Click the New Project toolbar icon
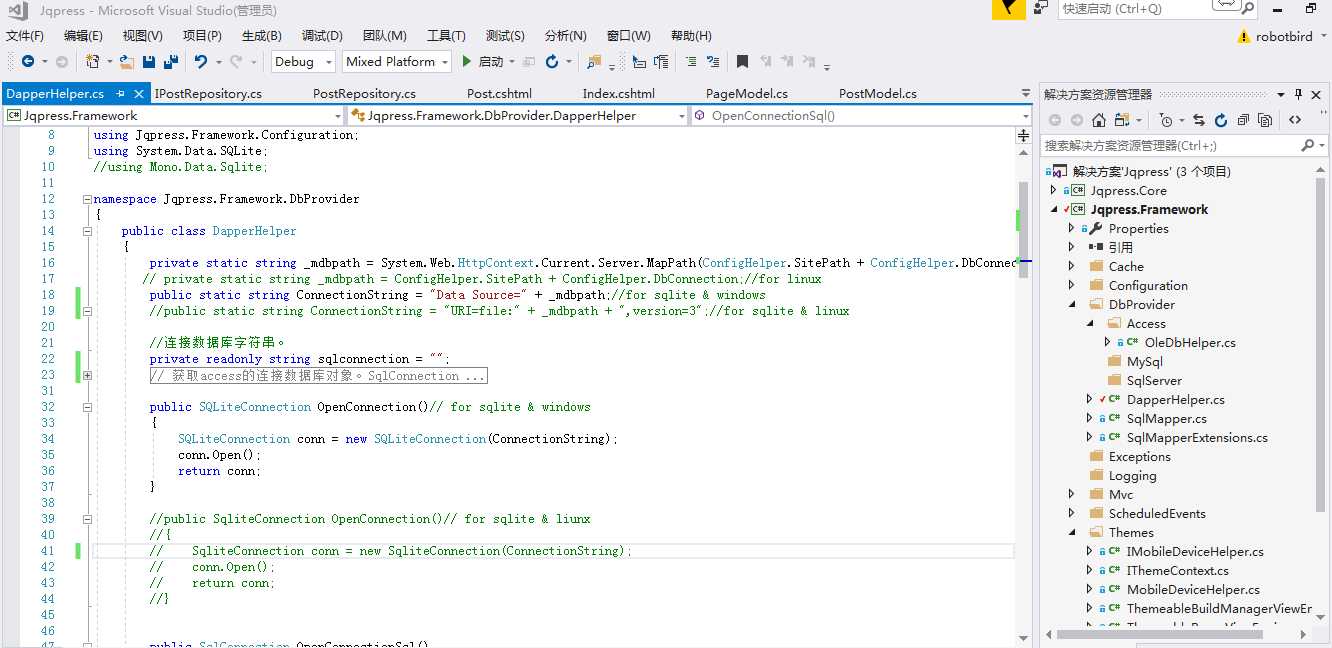This screenshot has width=1332, height=648. coord(92,61)
